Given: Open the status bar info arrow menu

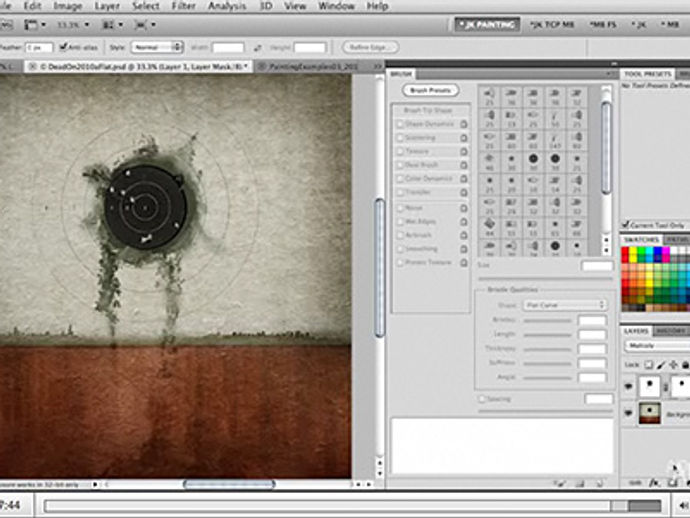Looking at the screenshot, I should 95,485.
